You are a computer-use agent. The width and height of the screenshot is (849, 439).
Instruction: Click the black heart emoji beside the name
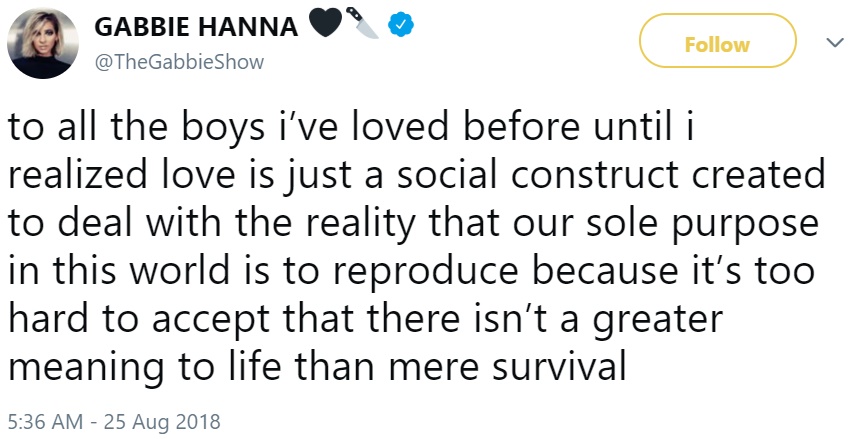(x=325, y=23)
